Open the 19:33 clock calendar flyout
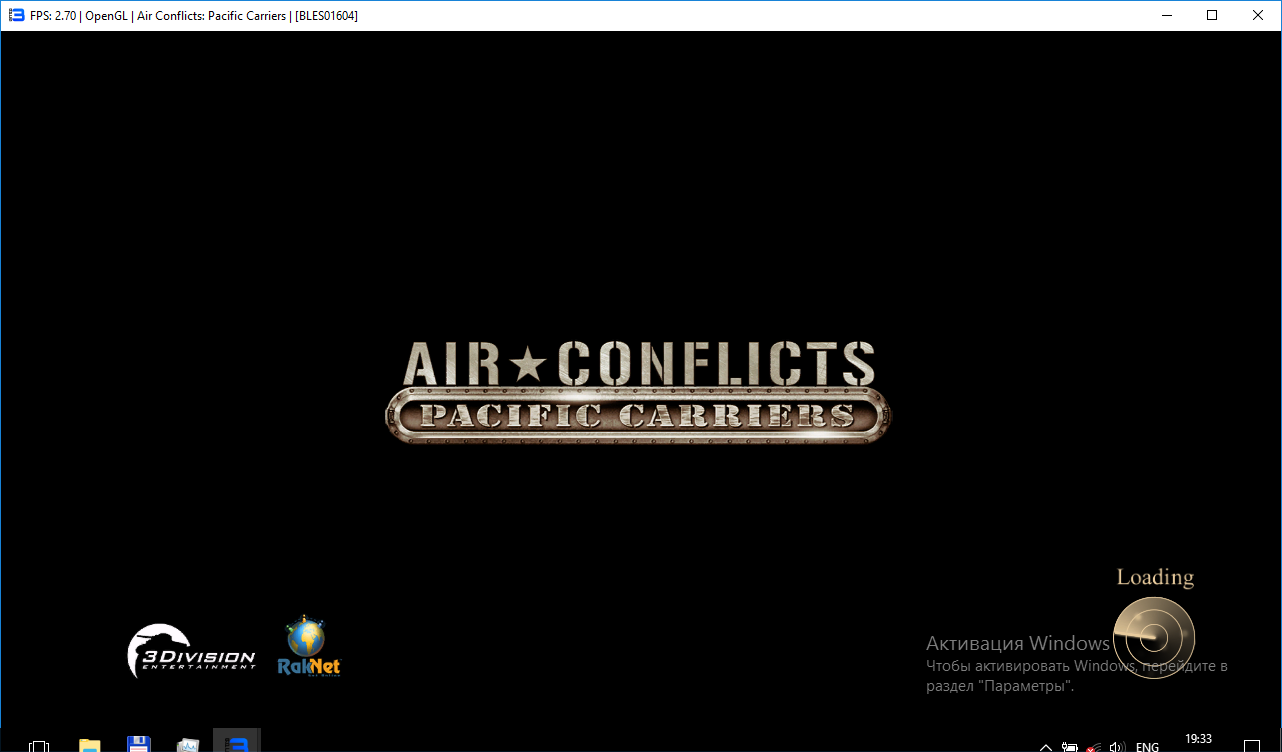The width and height of the screenshot is (1282, 752). click(x=1198, y=742)
